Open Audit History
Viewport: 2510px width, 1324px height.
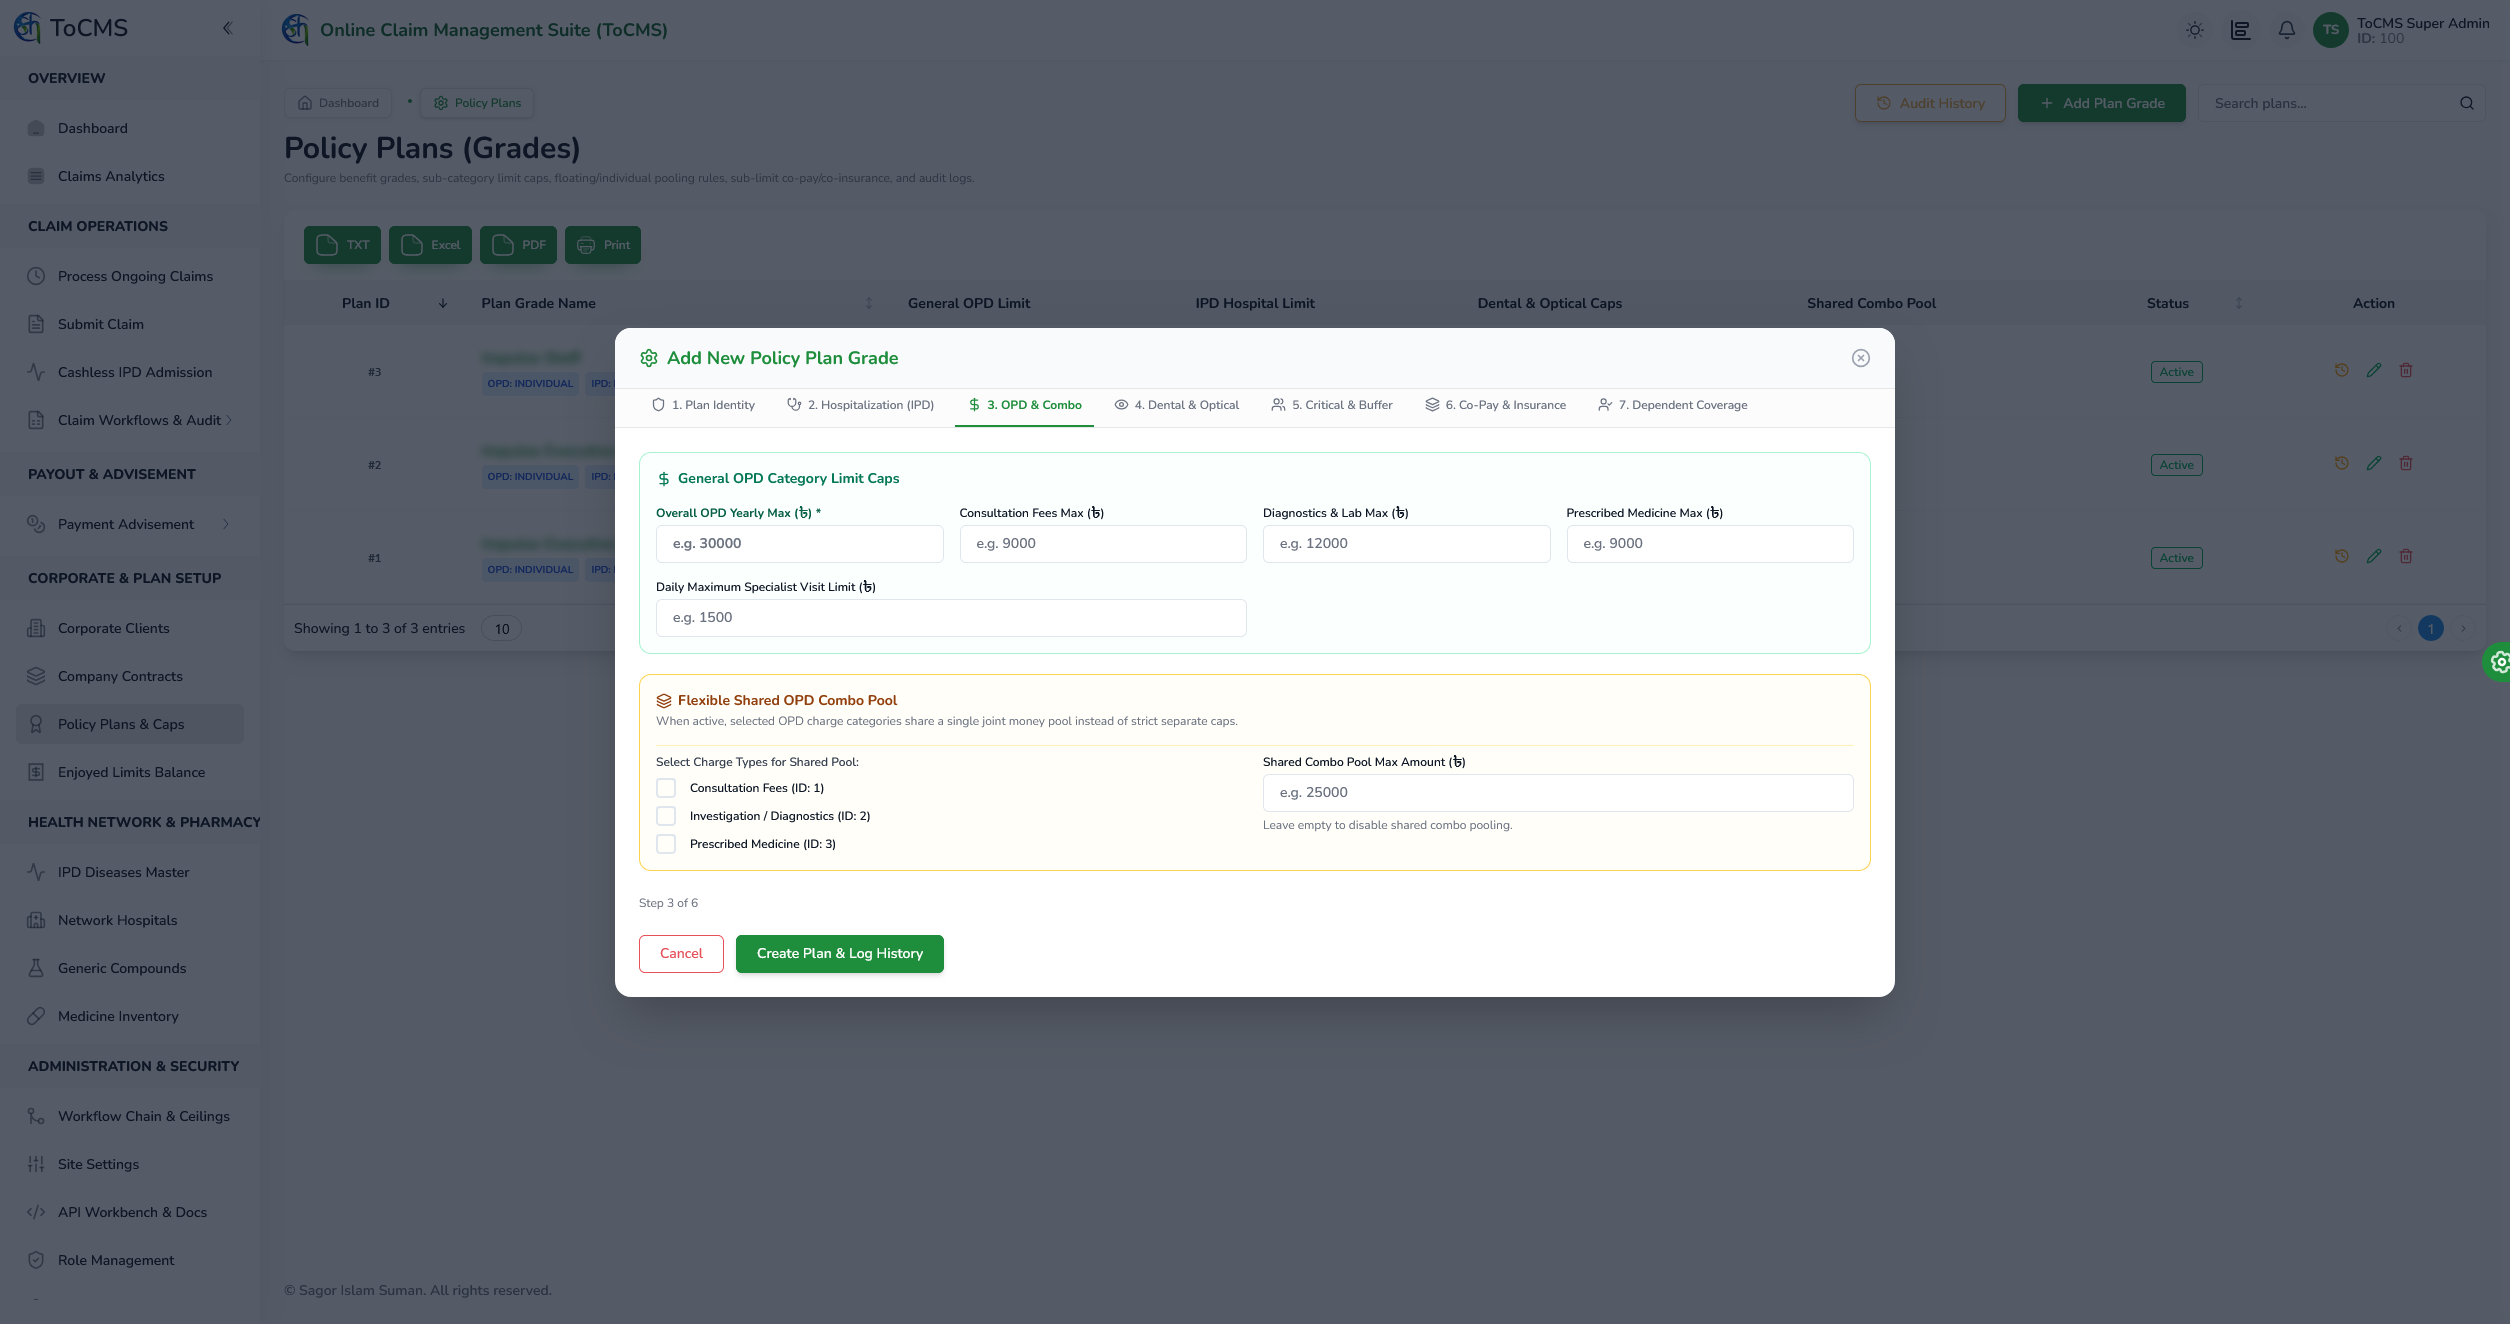click(x=1930, y=103)
